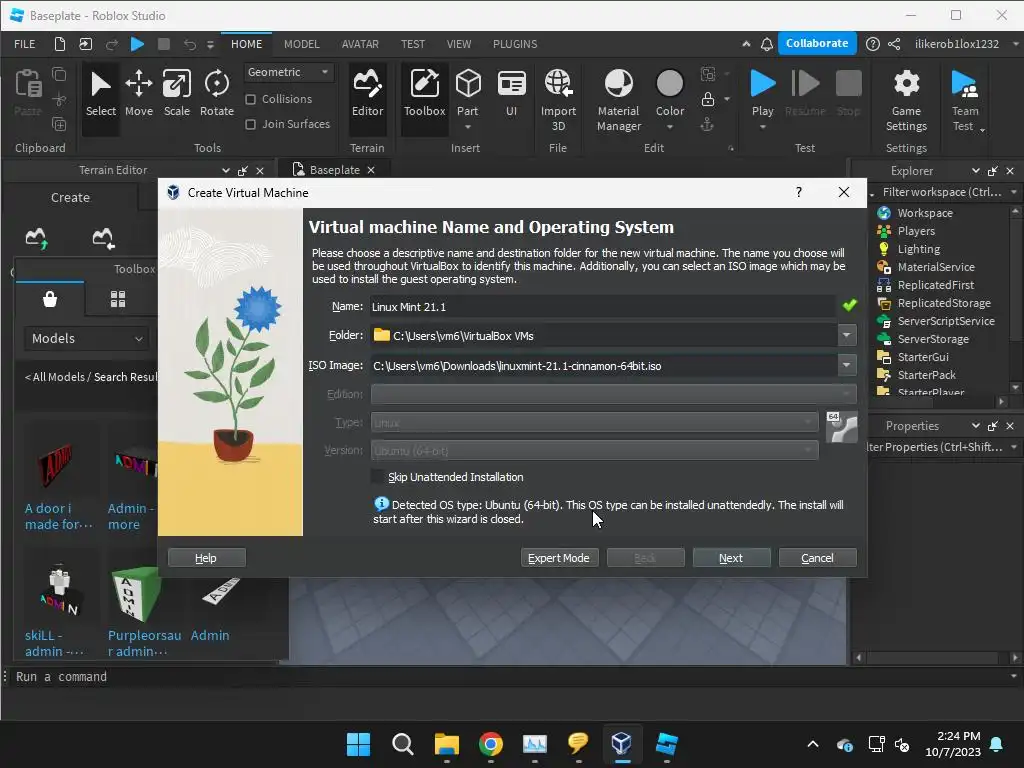1024x768 pixels.
Task: Open the Models category dropdown
Action: 87,338
